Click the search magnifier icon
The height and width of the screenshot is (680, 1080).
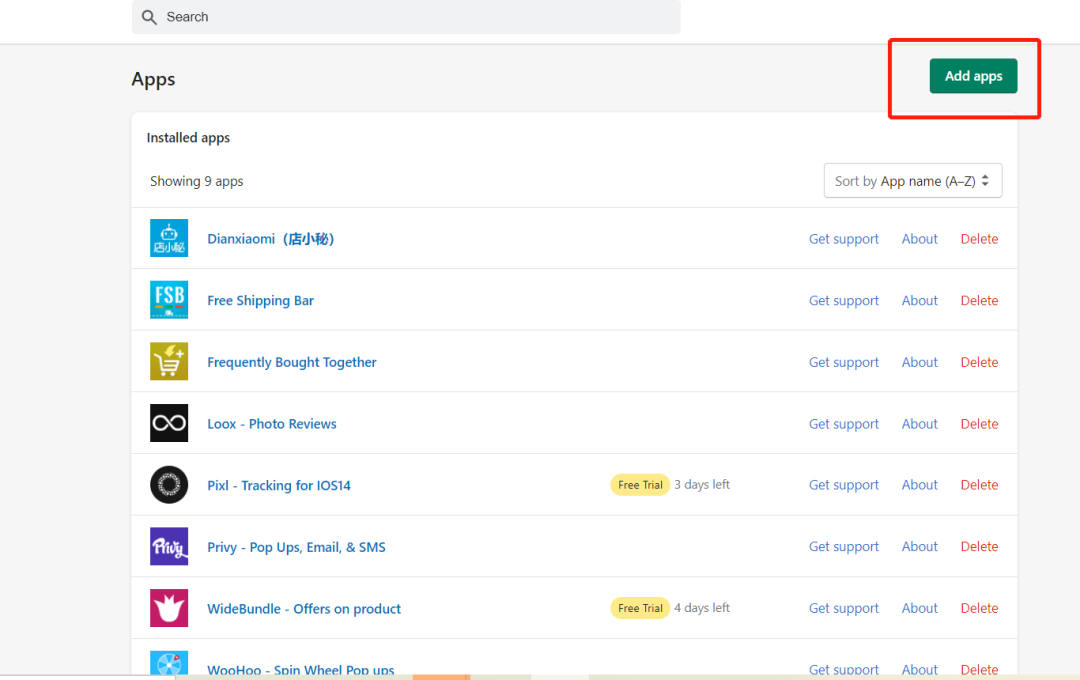tap(149, 17)
